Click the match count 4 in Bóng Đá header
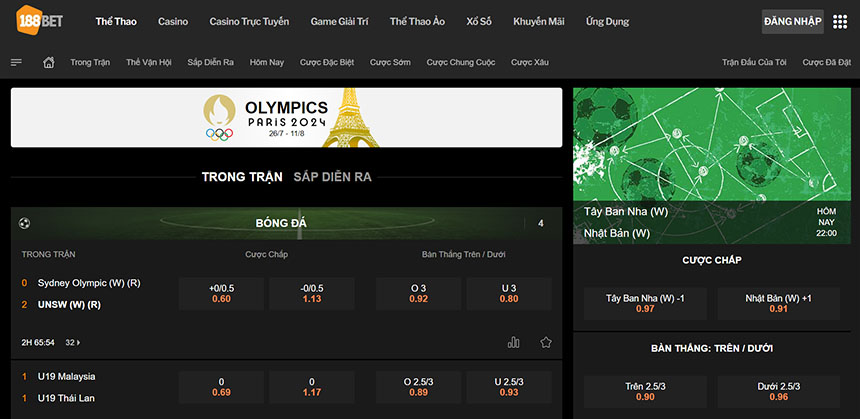860x419 pixels. (541, 223)
